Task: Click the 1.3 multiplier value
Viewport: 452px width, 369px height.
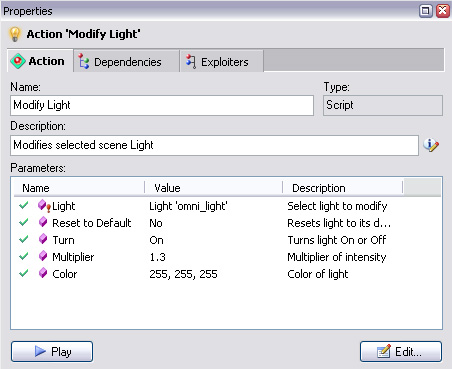Action: click(x=157, y=257)
